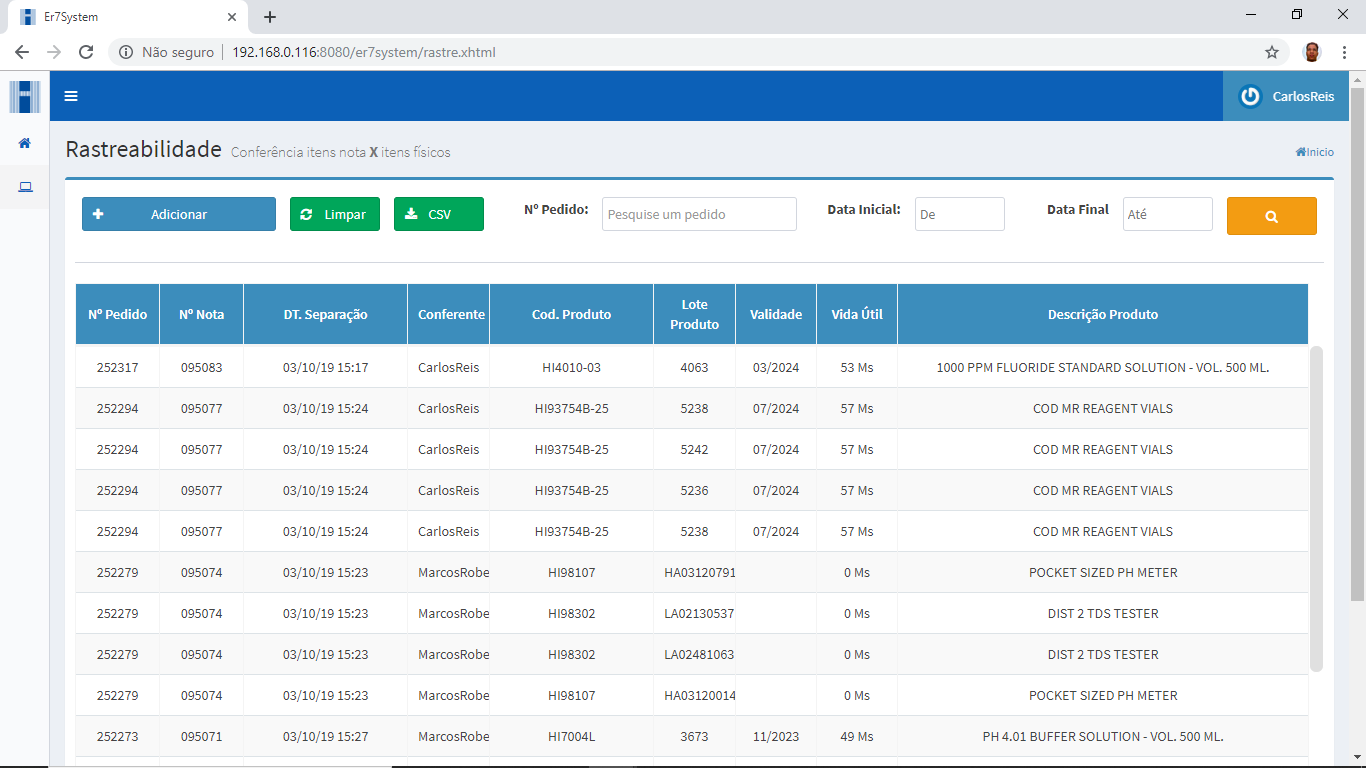Click the Er7System logo in sidebar
The height and width of the screenshot is (768, 1366).
pyautogui.click(x=25, y=97)
